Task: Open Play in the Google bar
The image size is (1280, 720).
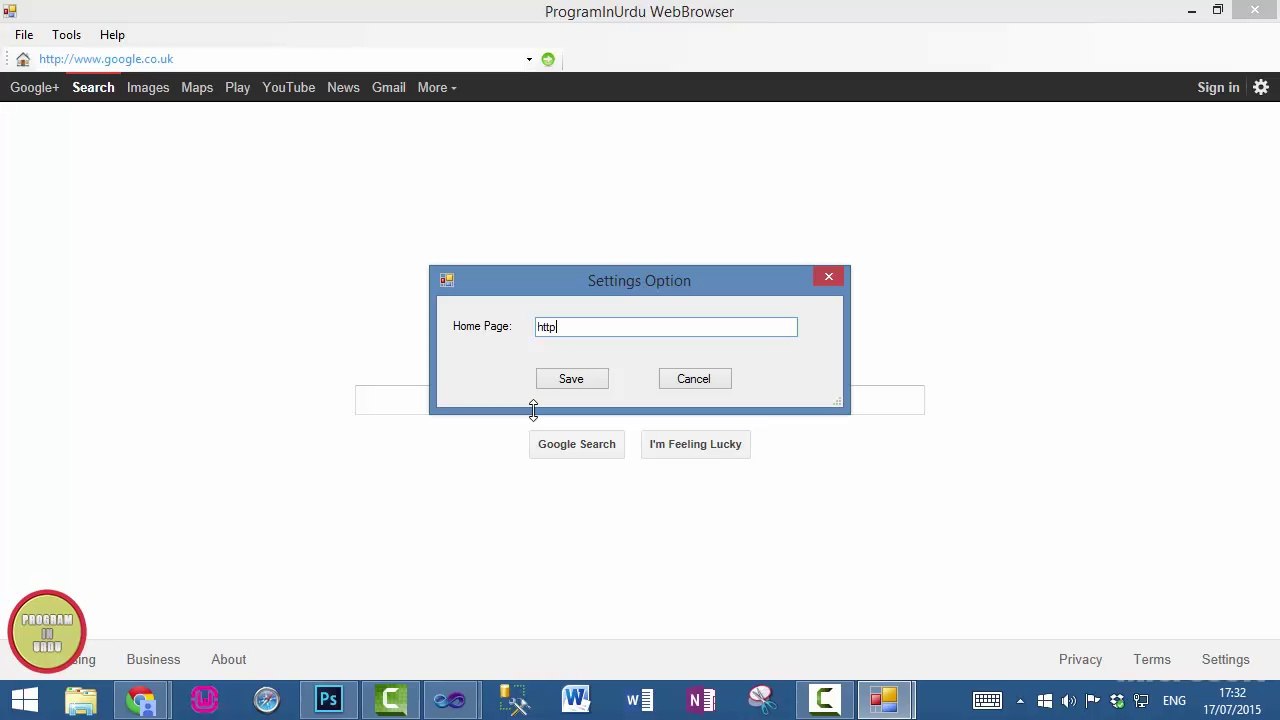Action: pyautogui.click(x=238, y=87)
